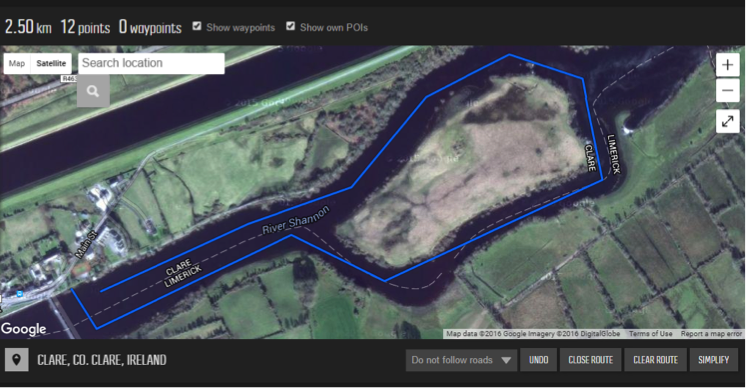The image size is (746, 388).
Task: Zoom in with the plus button
Action: [x=727, y=65]
